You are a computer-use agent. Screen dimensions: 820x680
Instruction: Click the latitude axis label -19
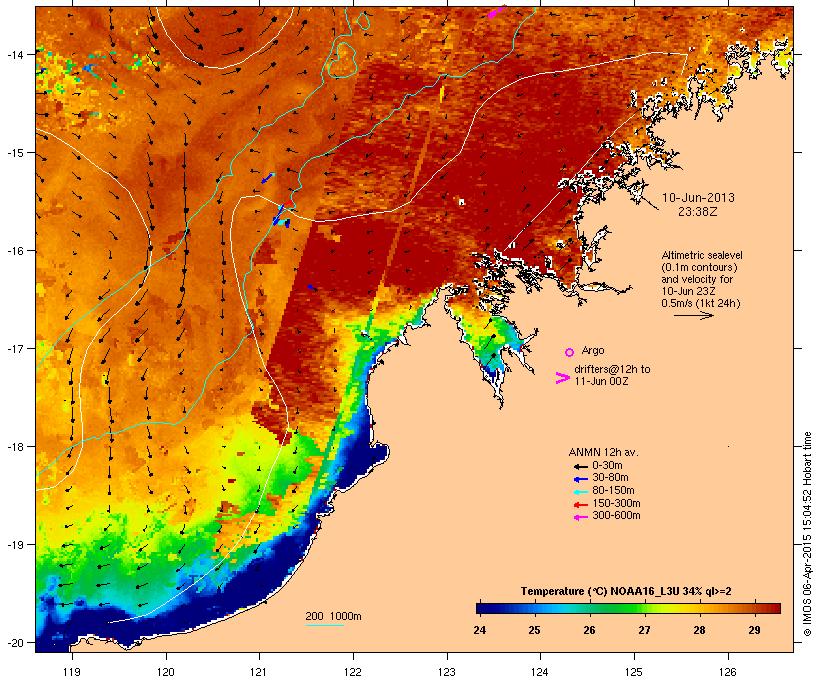tap(14, 545)
